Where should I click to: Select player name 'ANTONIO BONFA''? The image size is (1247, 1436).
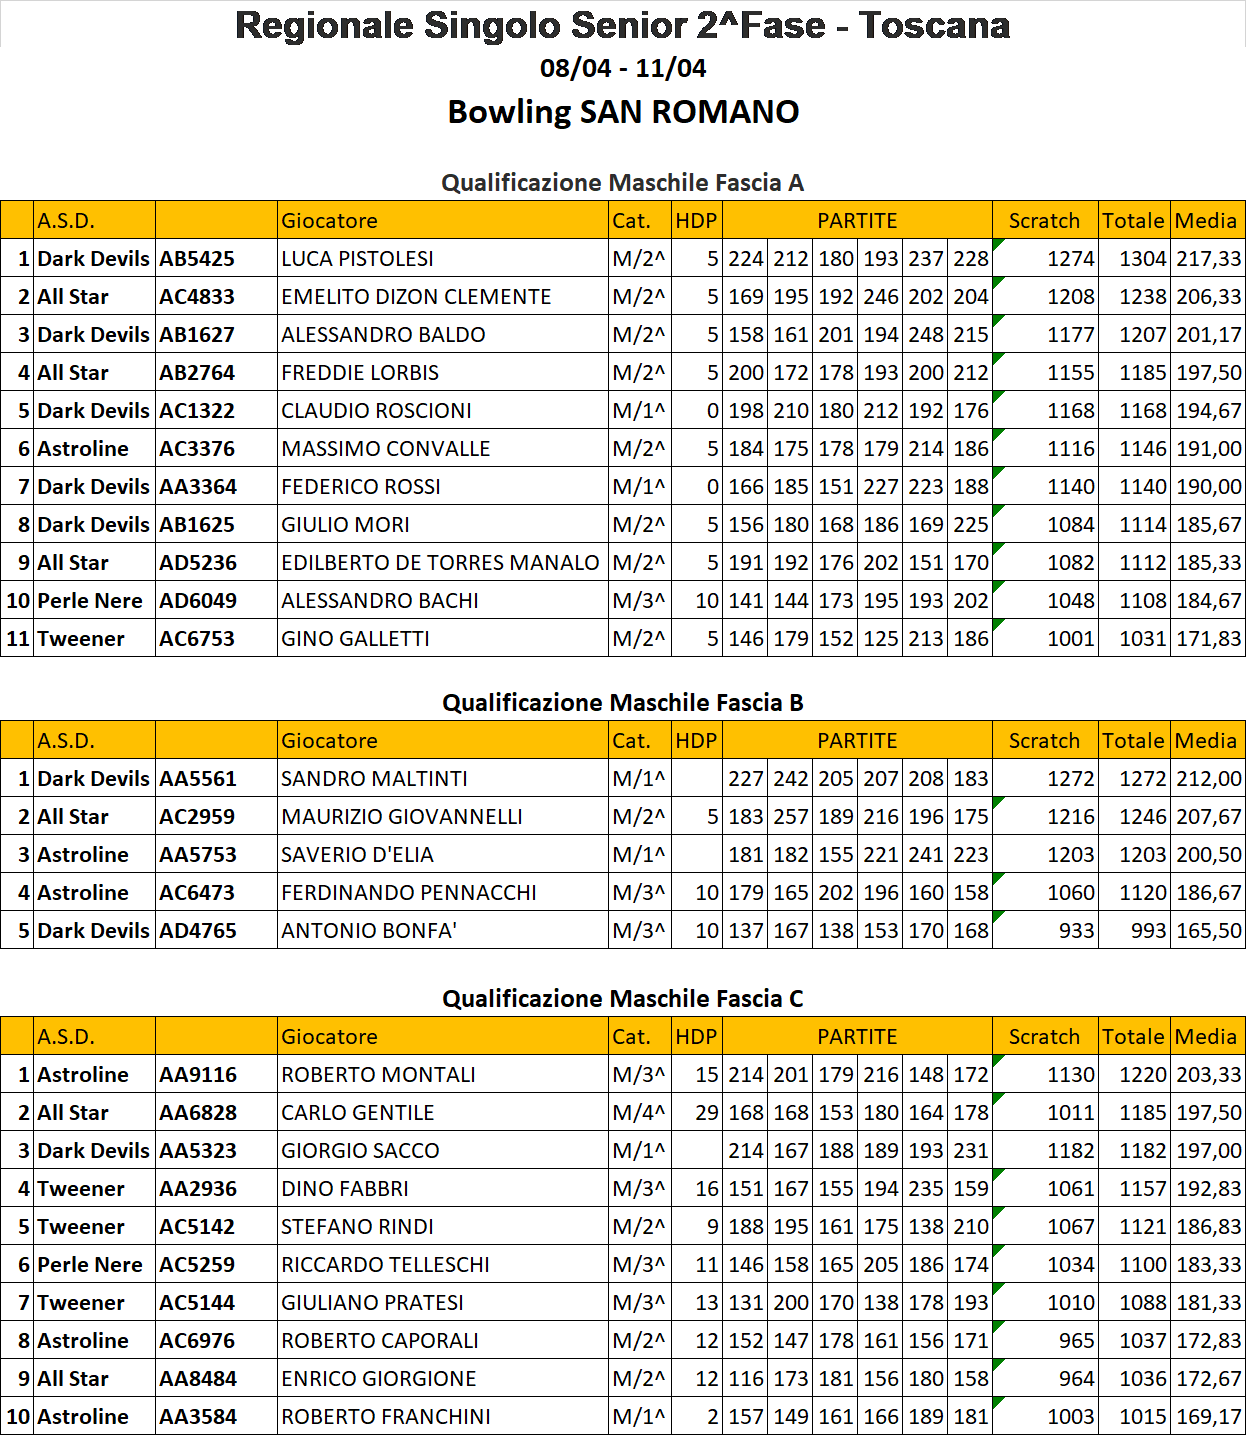click(369, 931)
